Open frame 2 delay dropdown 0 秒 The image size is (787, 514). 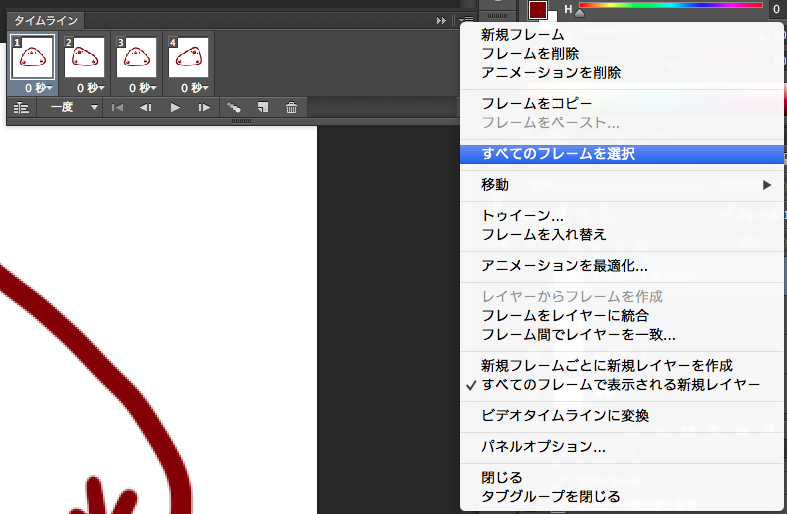tap(90, 88)
